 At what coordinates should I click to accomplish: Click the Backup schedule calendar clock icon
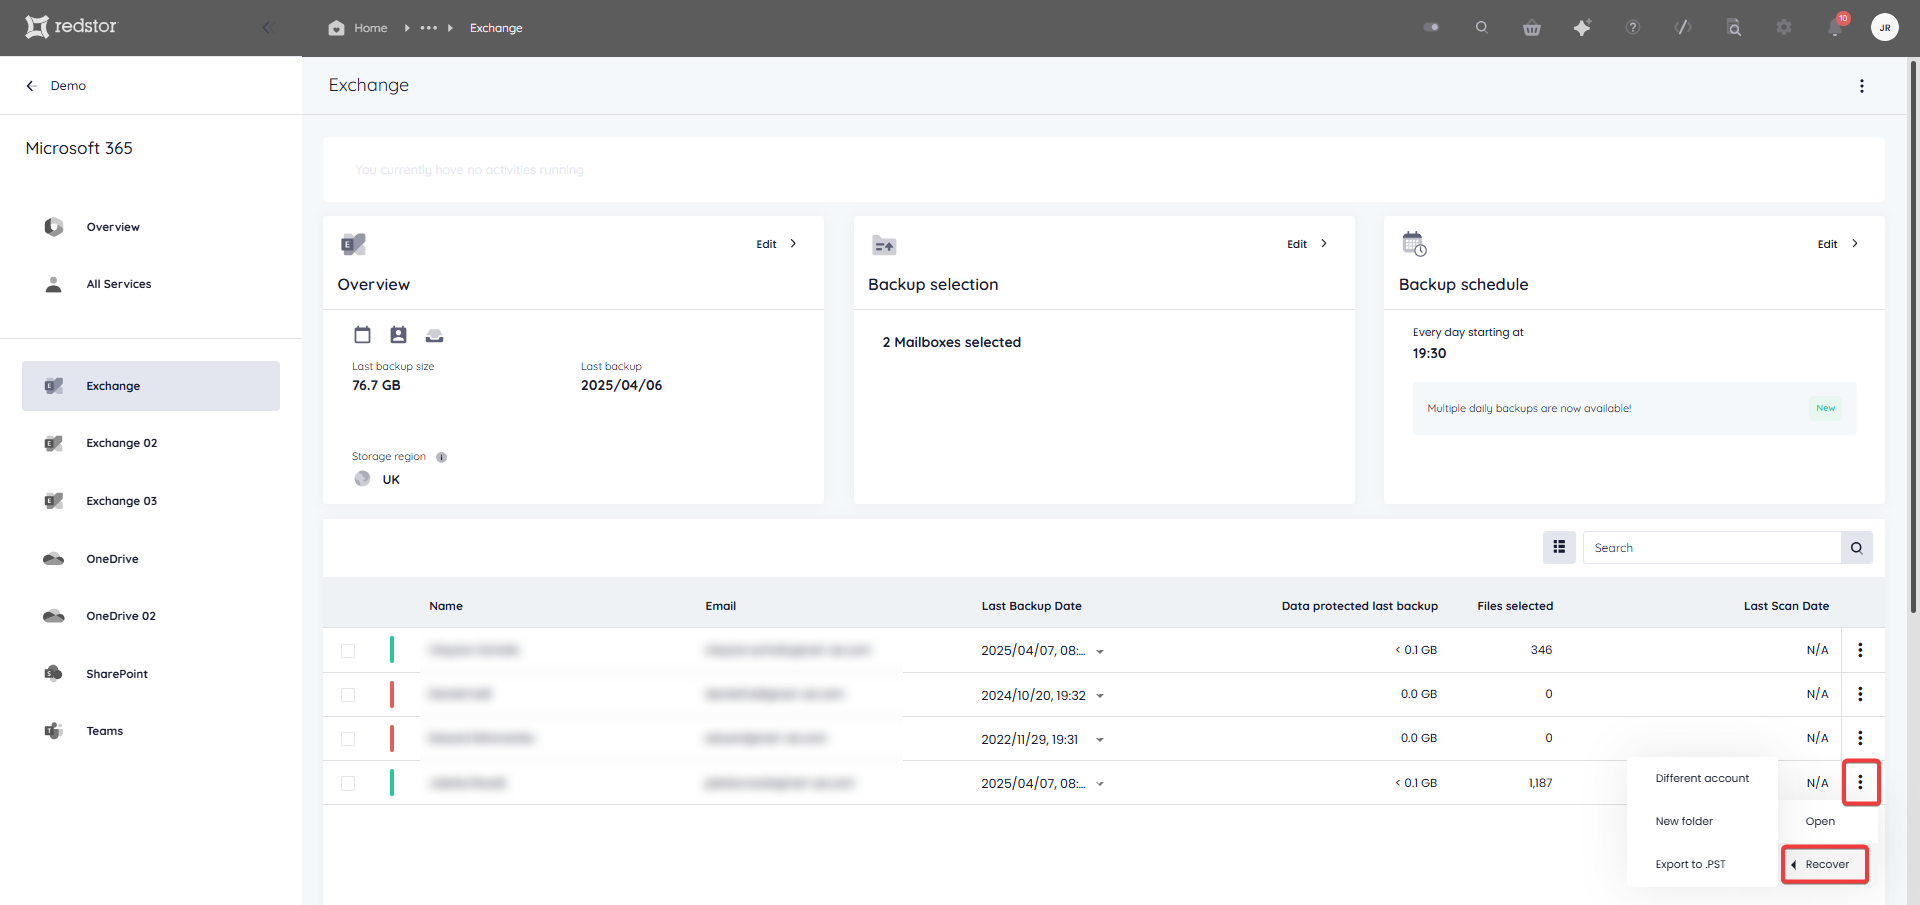point(1414,244)
